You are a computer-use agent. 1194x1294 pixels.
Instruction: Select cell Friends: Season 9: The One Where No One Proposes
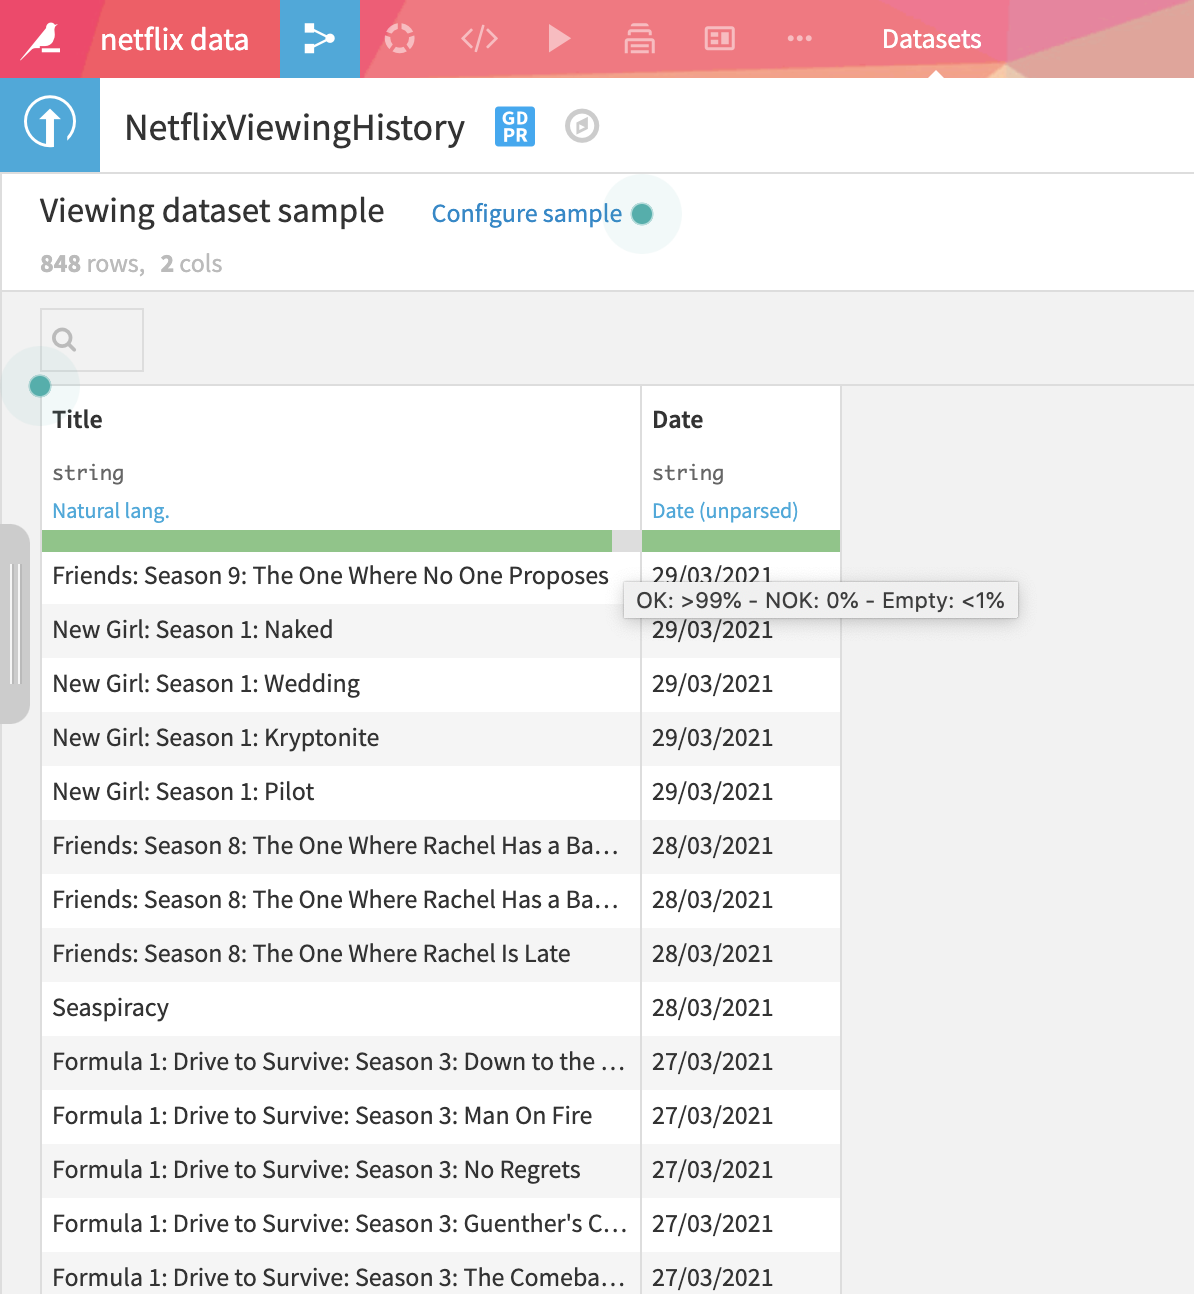pyautogui.click(x=341, y=576)
